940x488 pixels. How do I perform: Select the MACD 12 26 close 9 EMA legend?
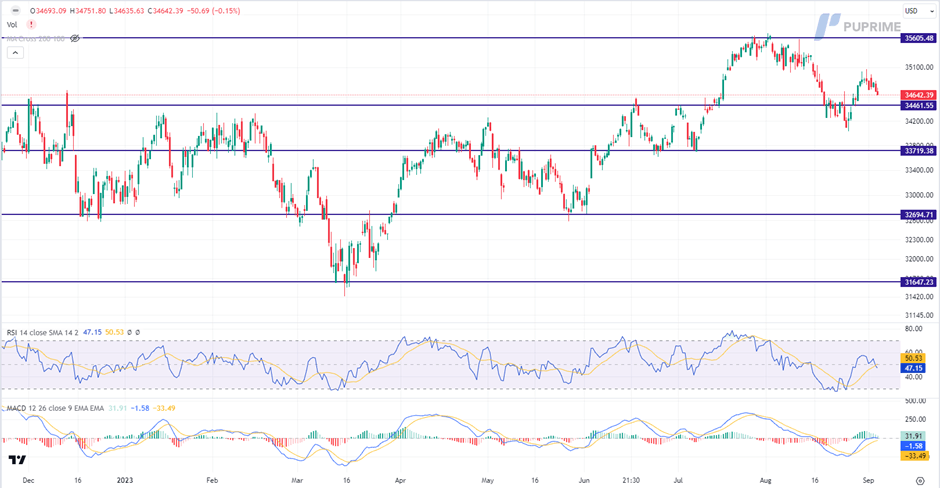coord(55,408)
